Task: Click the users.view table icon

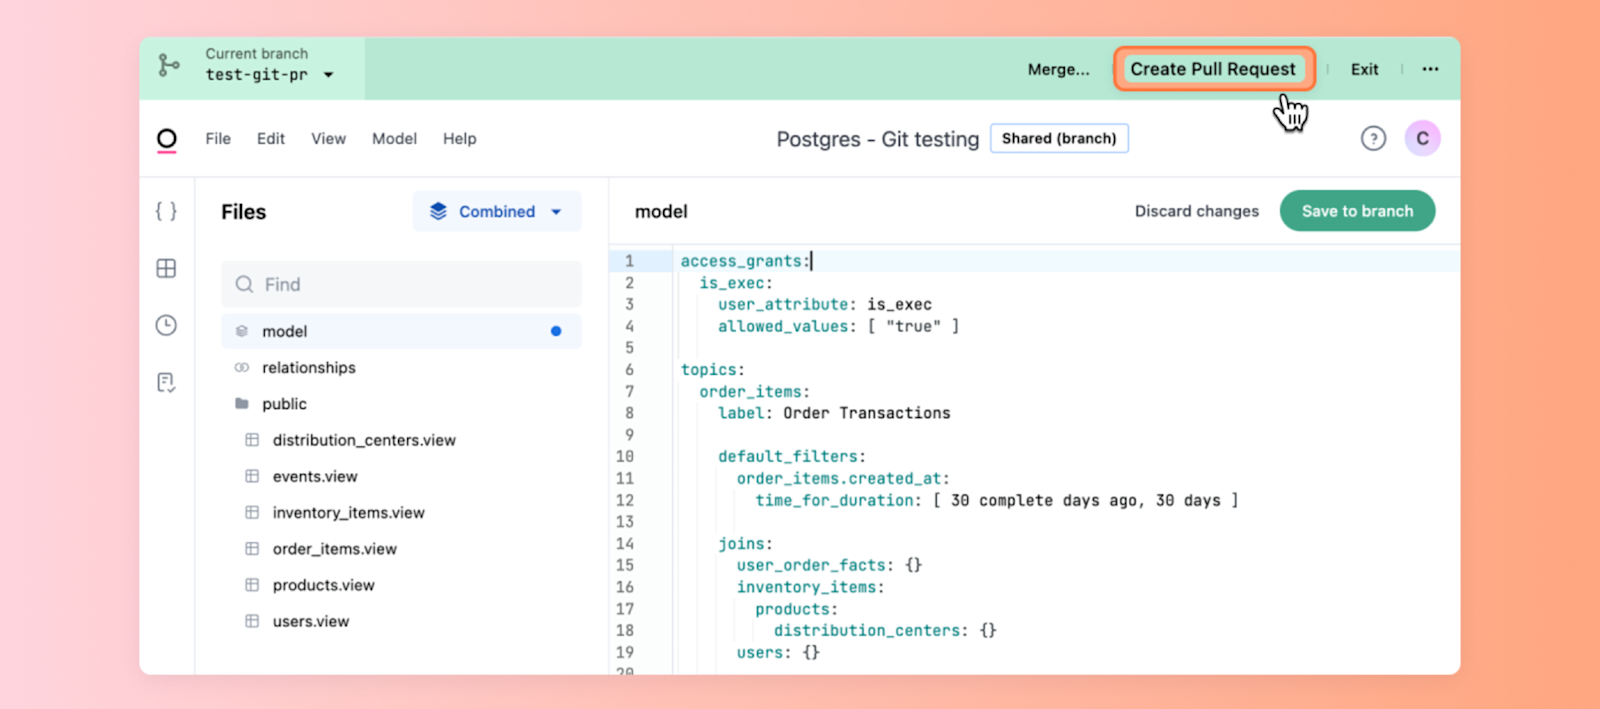Action: (x=252, y=621)
